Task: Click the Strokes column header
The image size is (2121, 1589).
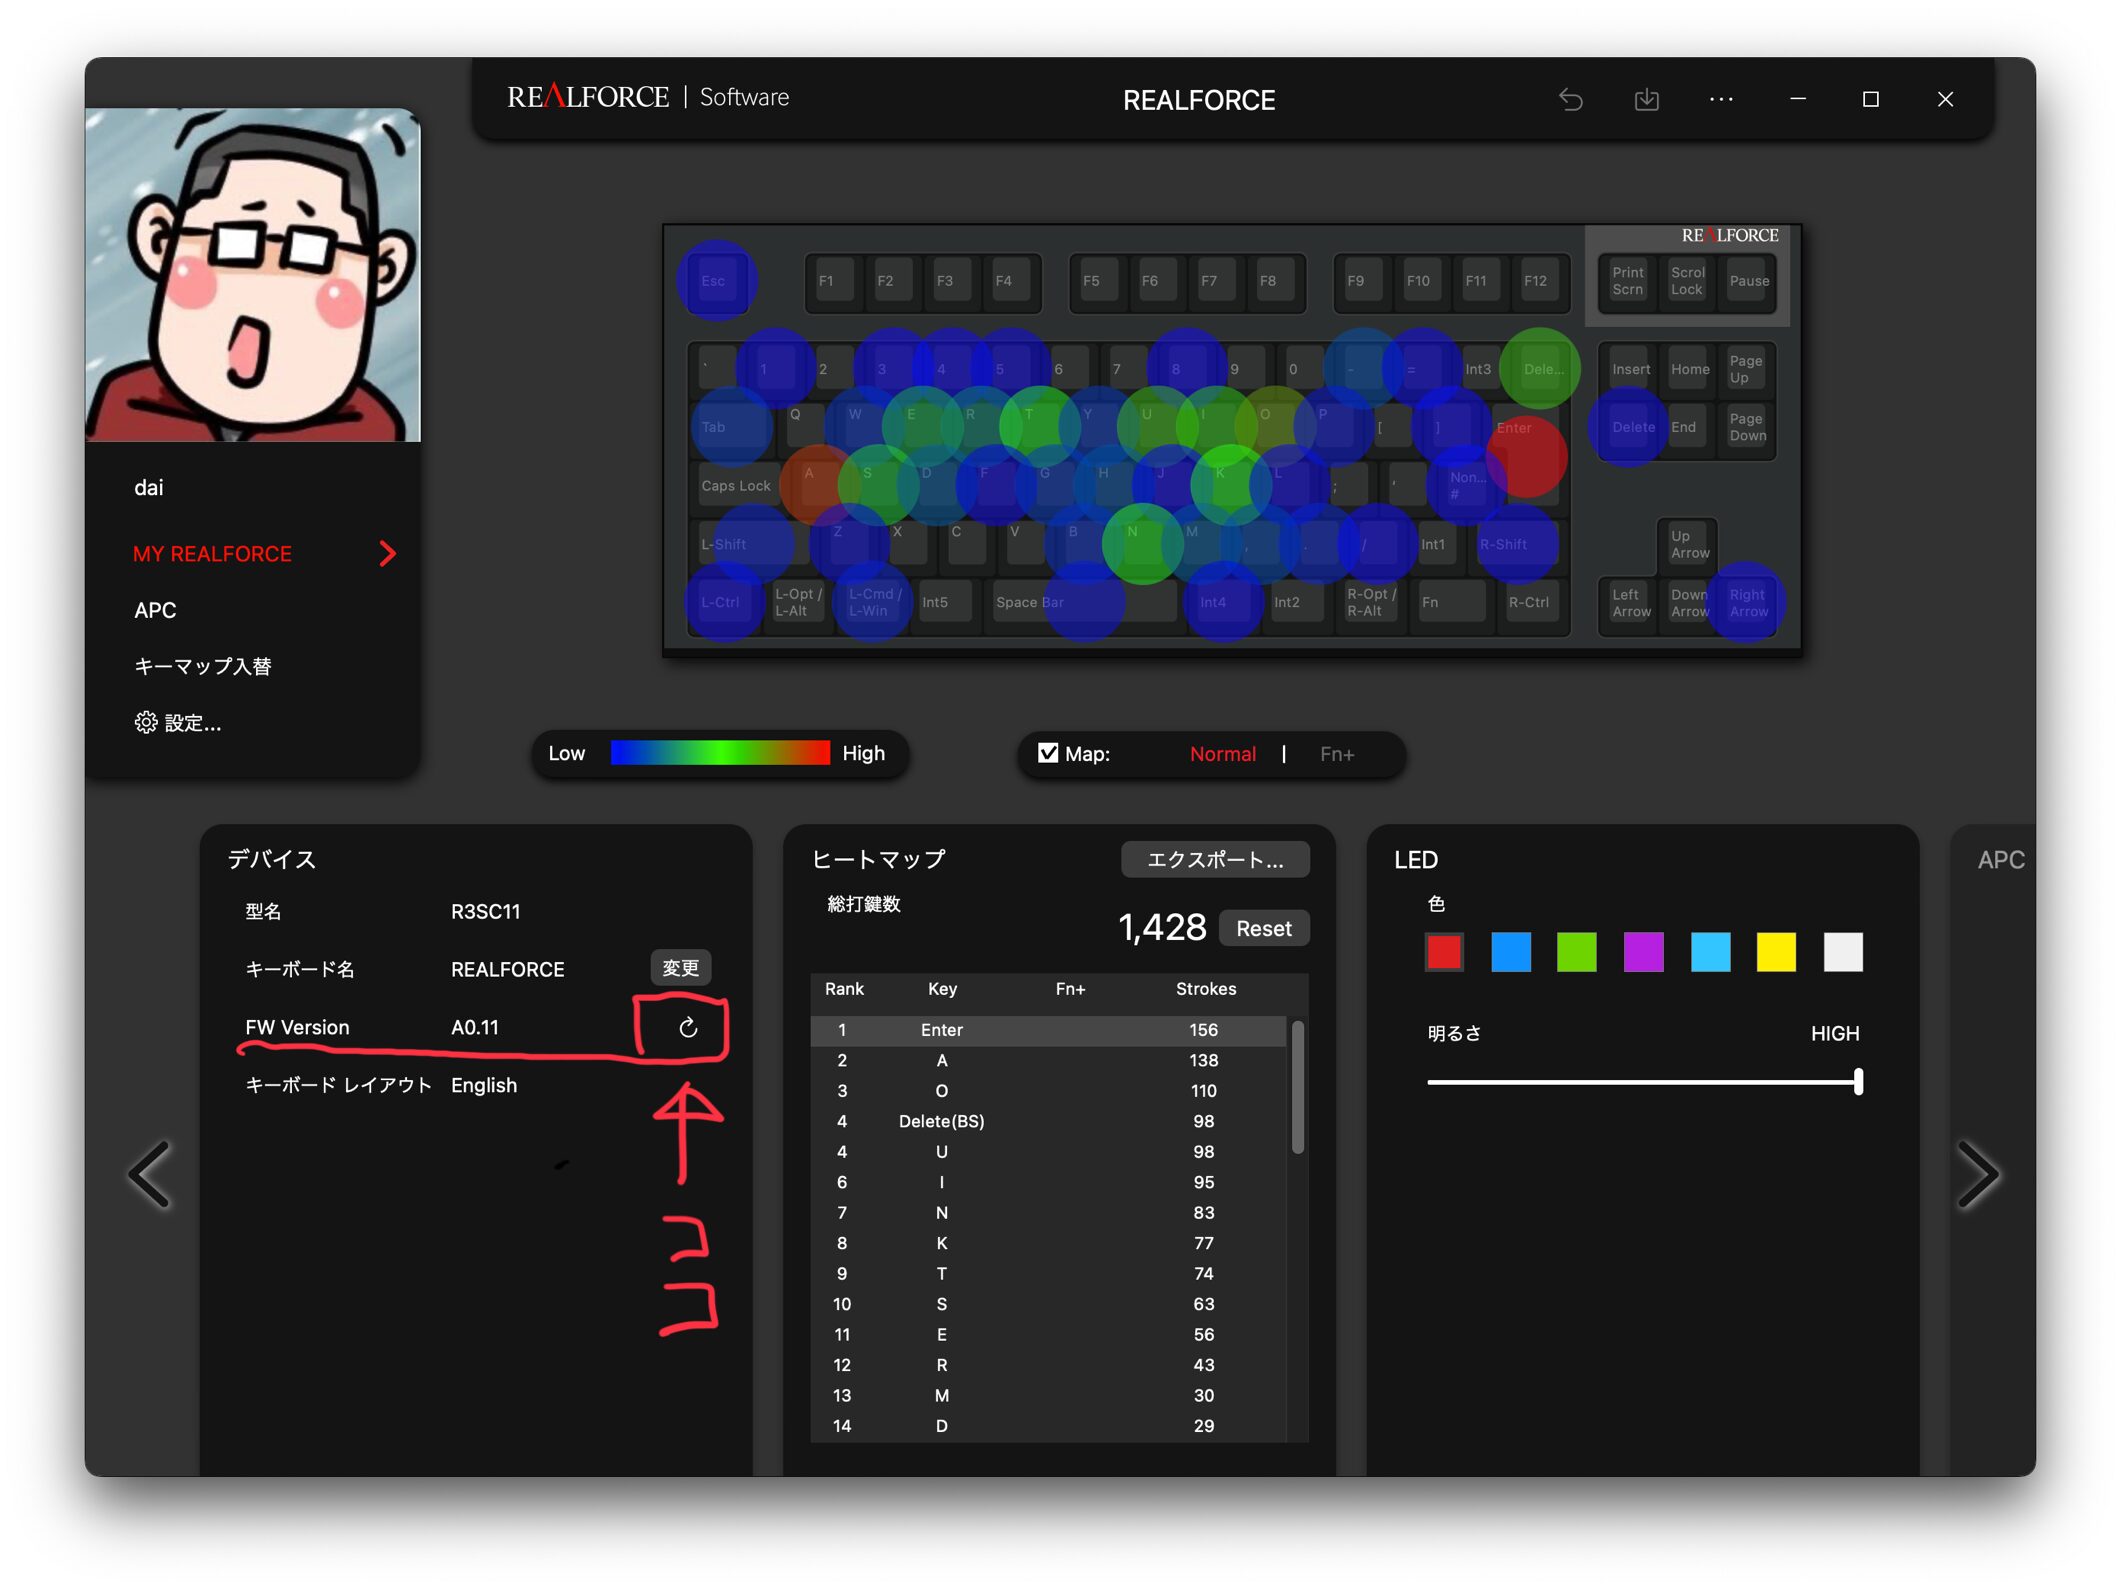Action: tap(1206, 989)
